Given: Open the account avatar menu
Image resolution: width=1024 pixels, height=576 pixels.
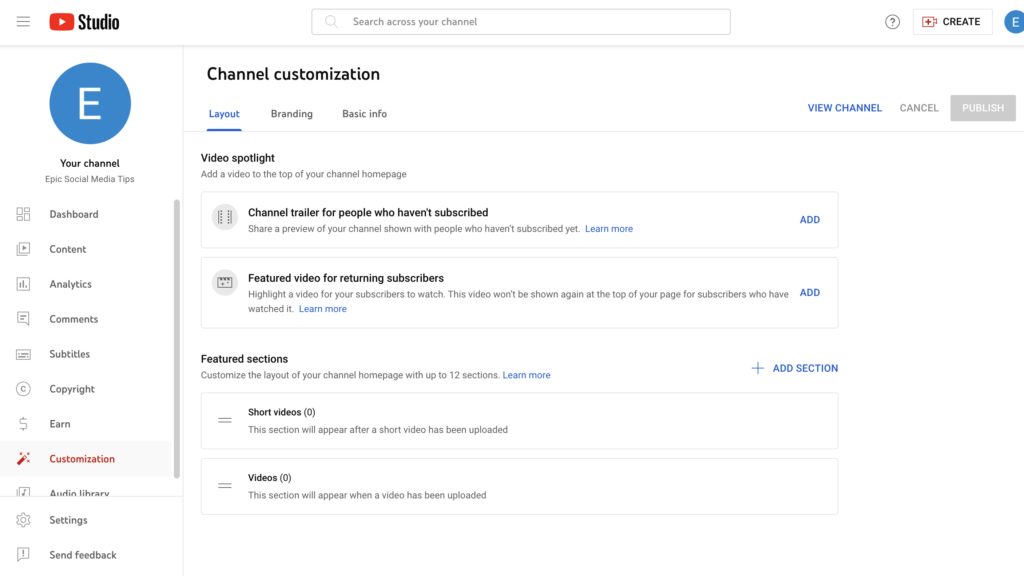Looking at the screenshot, I should (x=1013, y=22).
